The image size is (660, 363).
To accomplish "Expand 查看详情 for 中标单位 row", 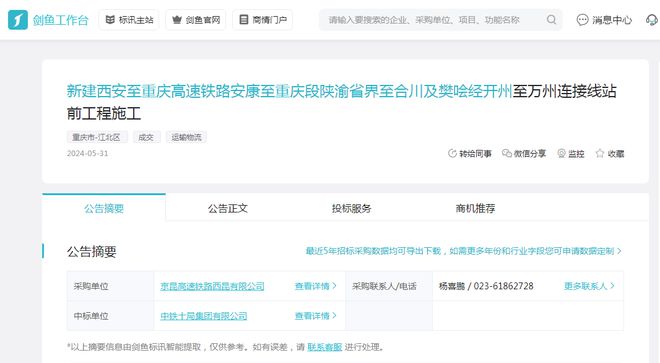I will pos(316,316).
